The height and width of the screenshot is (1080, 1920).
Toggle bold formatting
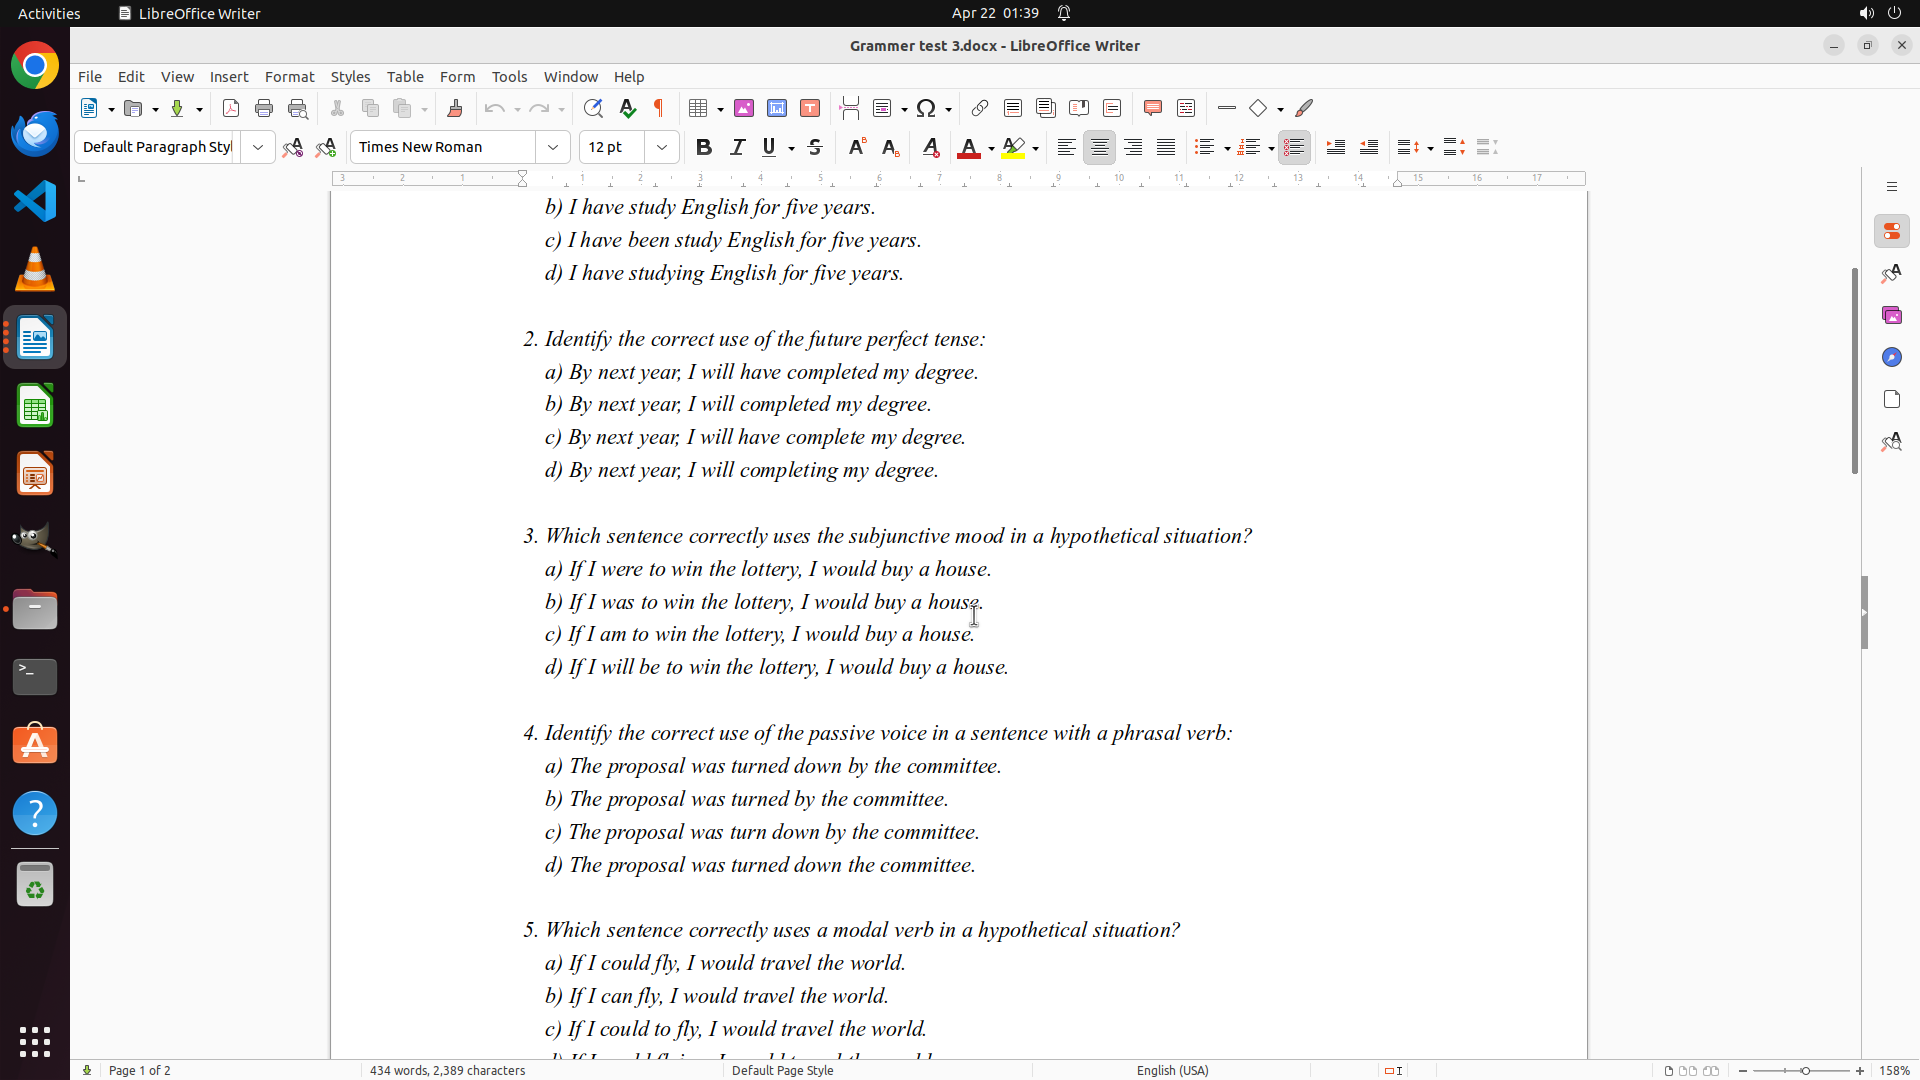click(704, 147)
